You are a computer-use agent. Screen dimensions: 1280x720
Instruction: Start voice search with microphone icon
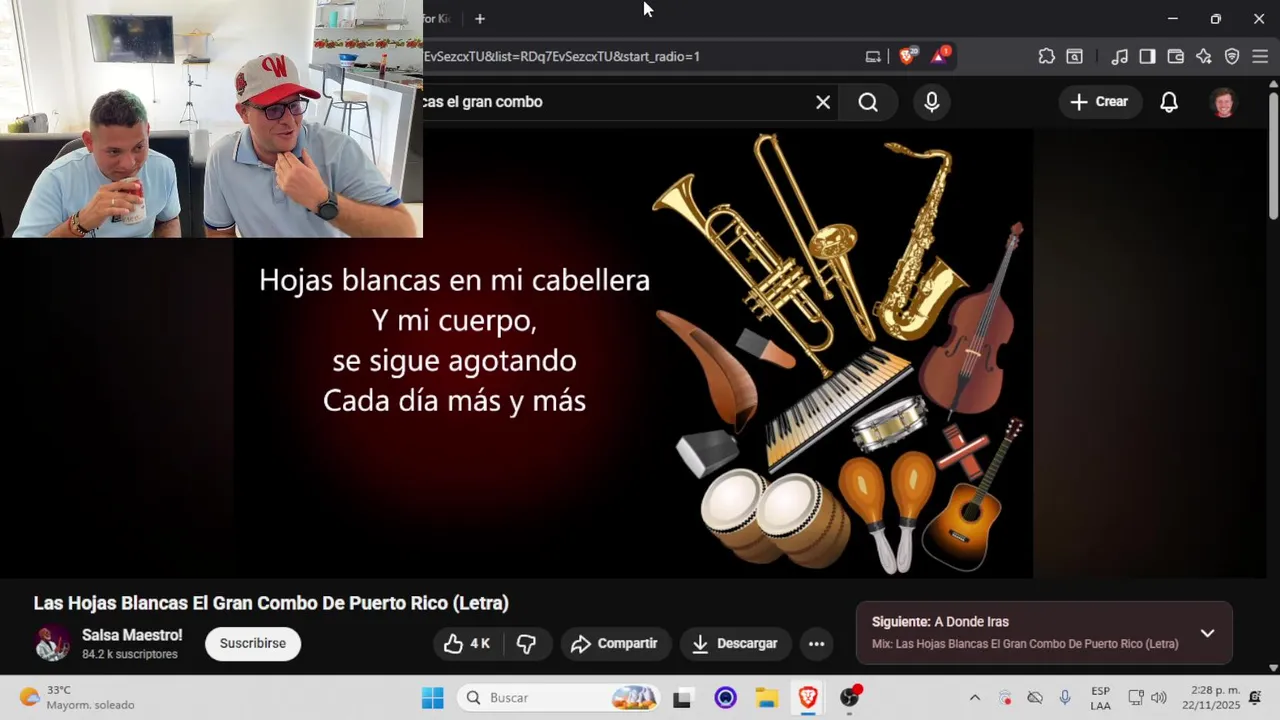(x=932, y=102)
